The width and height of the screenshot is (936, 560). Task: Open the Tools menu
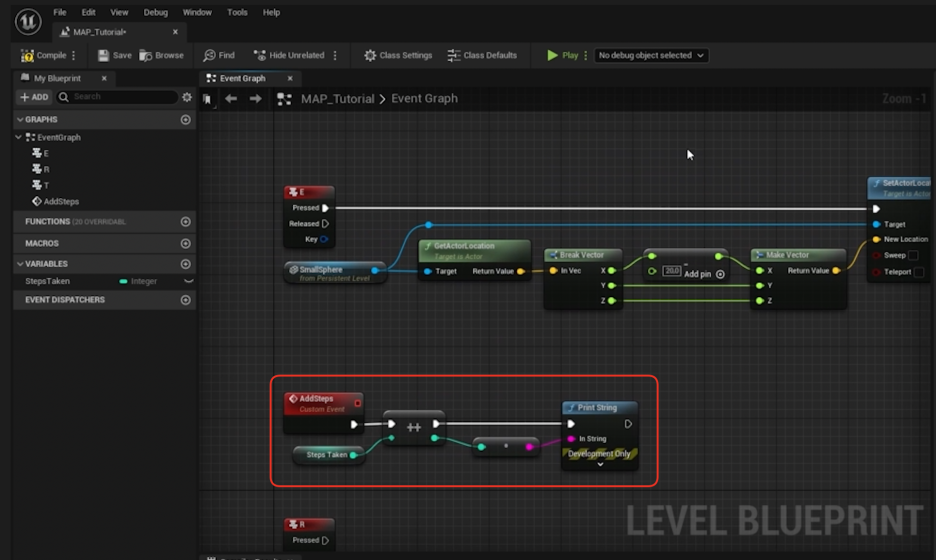pos(237,12)
